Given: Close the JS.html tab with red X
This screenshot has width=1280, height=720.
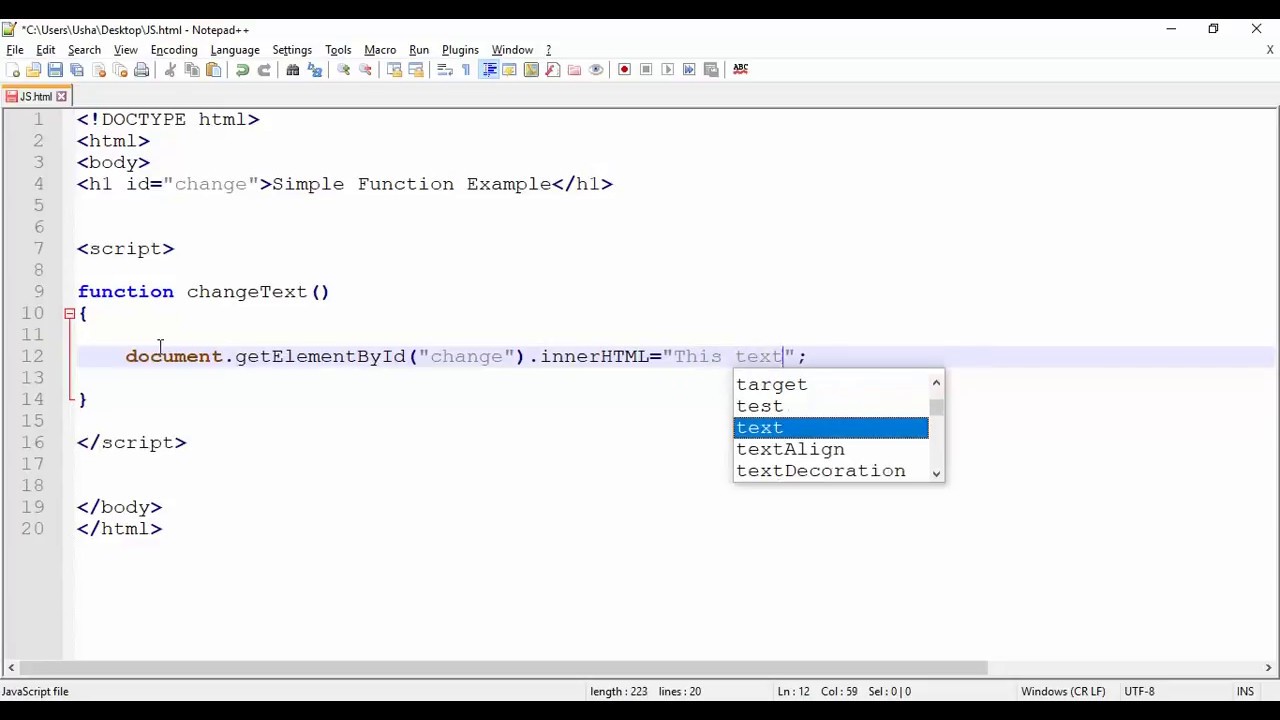Looking at the screenshot, I should (61, 97).
